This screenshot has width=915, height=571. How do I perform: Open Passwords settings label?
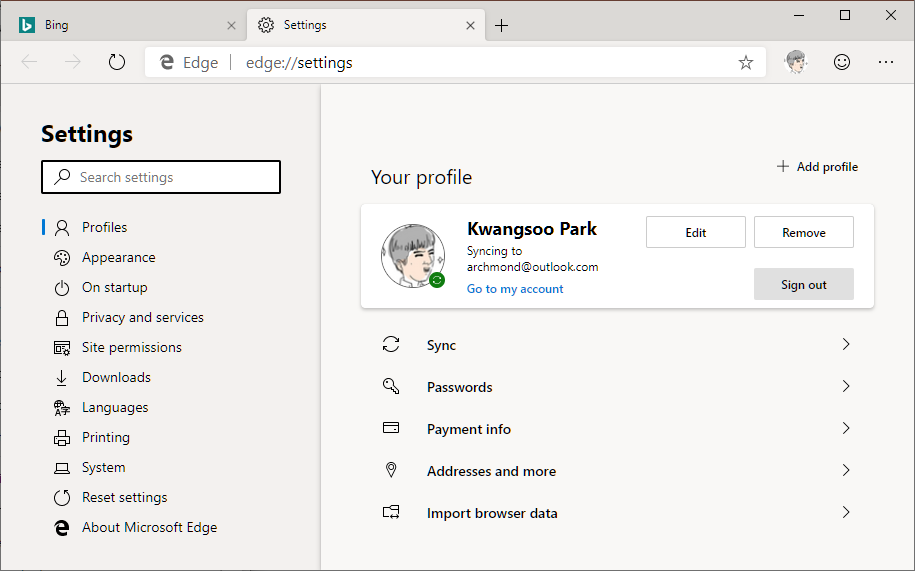459,387
